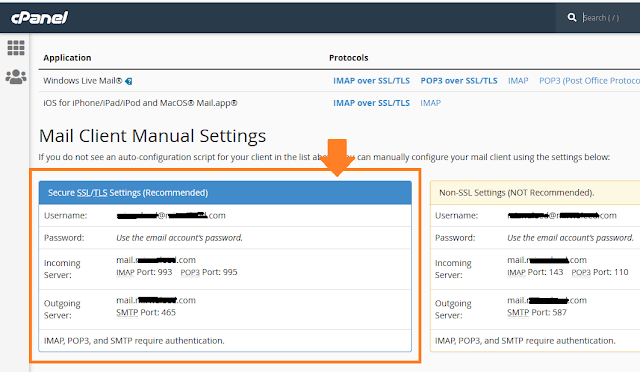Select SMTP Port: 587 text

click(537, 313)
